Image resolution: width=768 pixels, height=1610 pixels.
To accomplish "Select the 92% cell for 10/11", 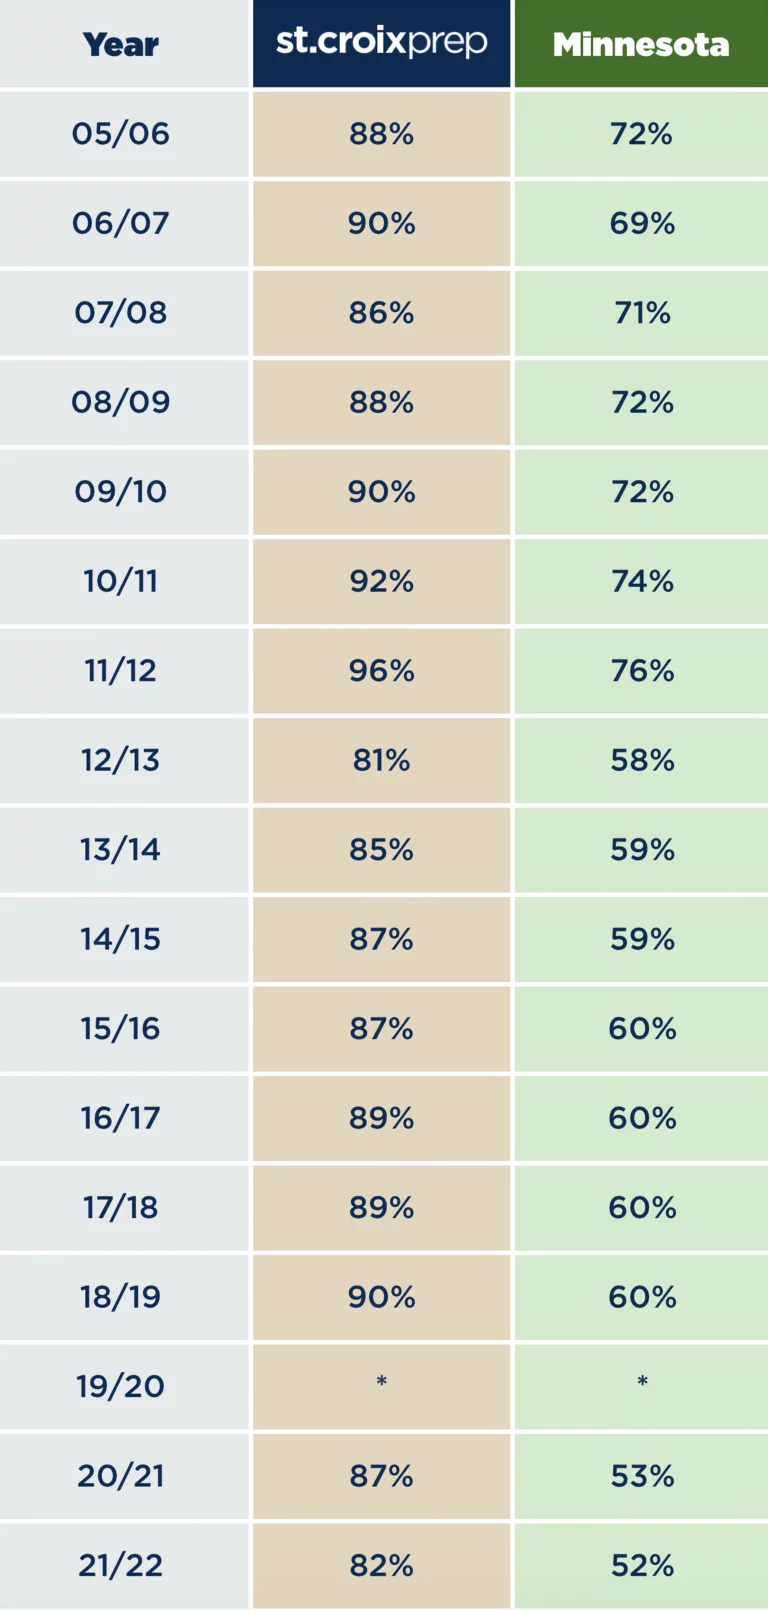I will point(381,581).
